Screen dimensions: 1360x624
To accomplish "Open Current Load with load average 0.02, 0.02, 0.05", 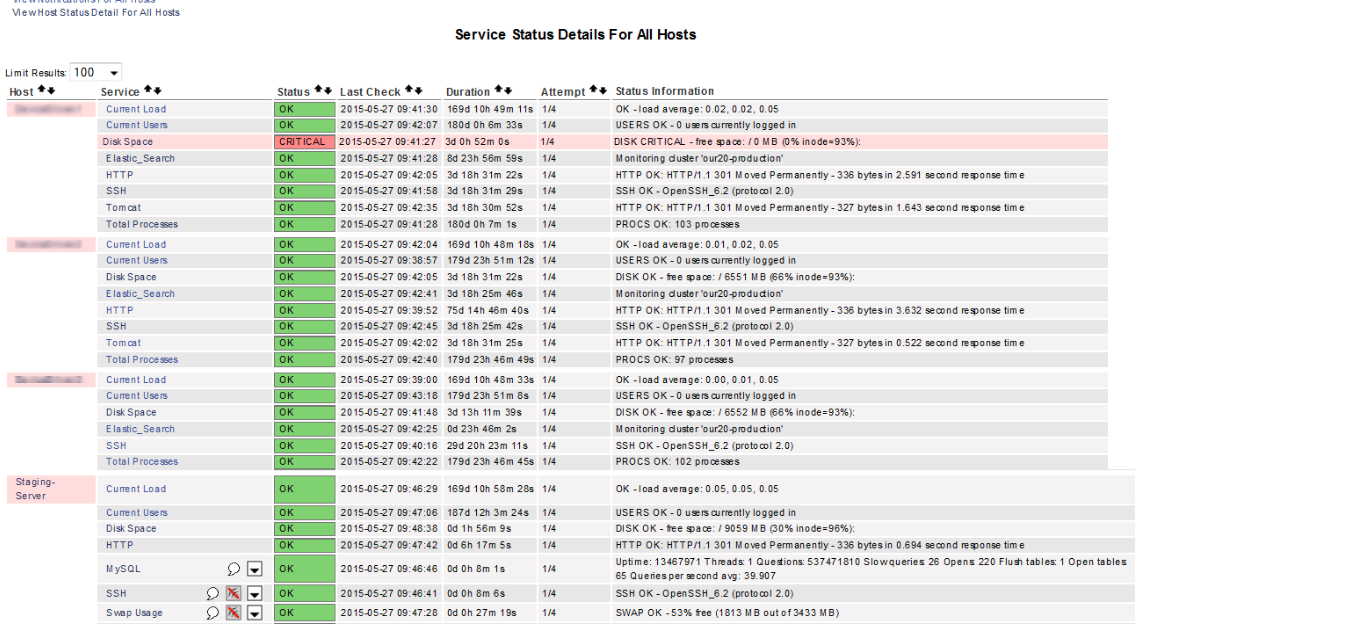I will [x=136, y=109].
